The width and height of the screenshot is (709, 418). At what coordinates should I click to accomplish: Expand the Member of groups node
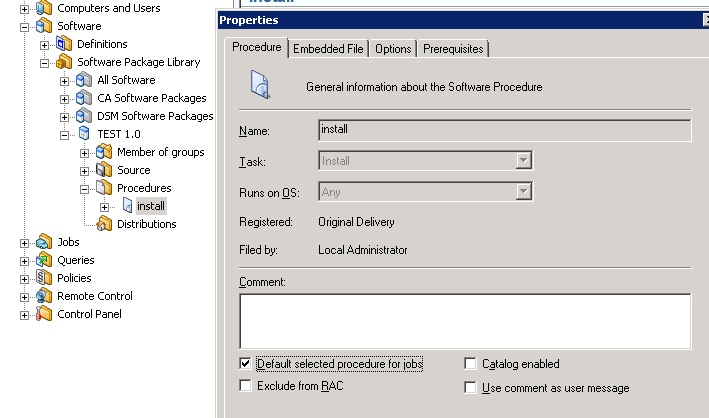[84, 152]
